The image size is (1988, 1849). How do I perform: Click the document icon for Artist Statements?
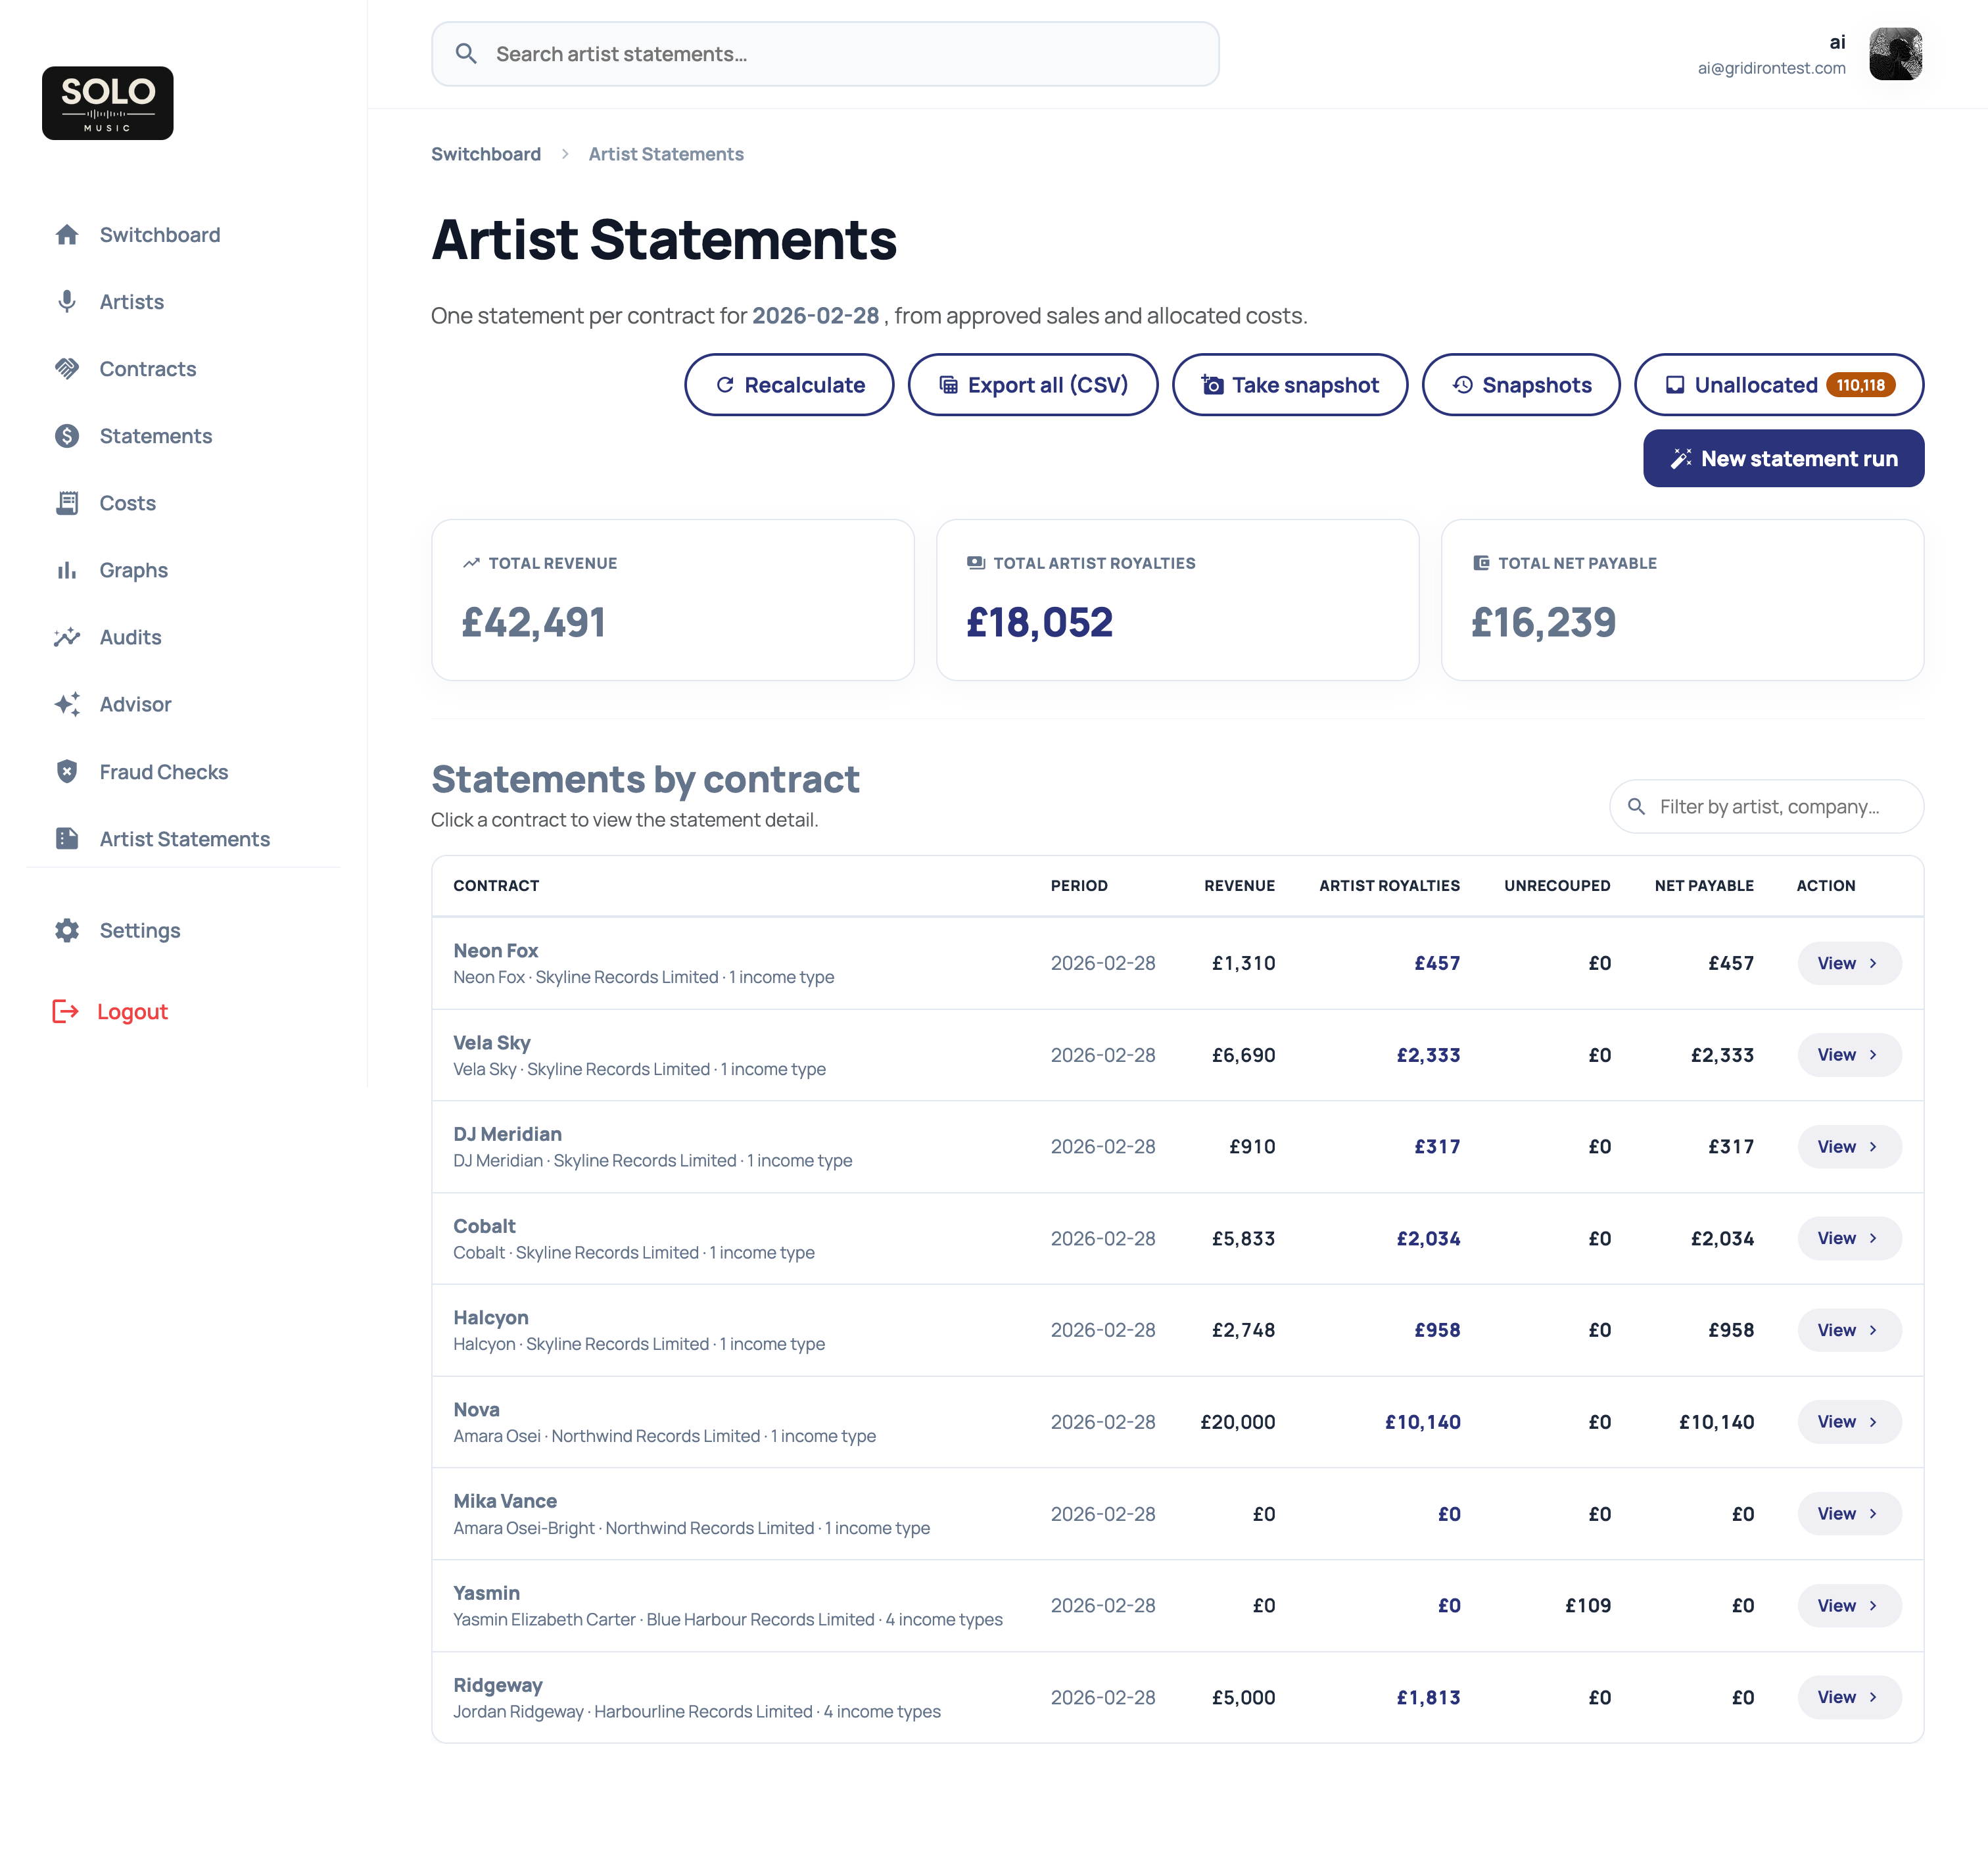(x=67, y=839)
